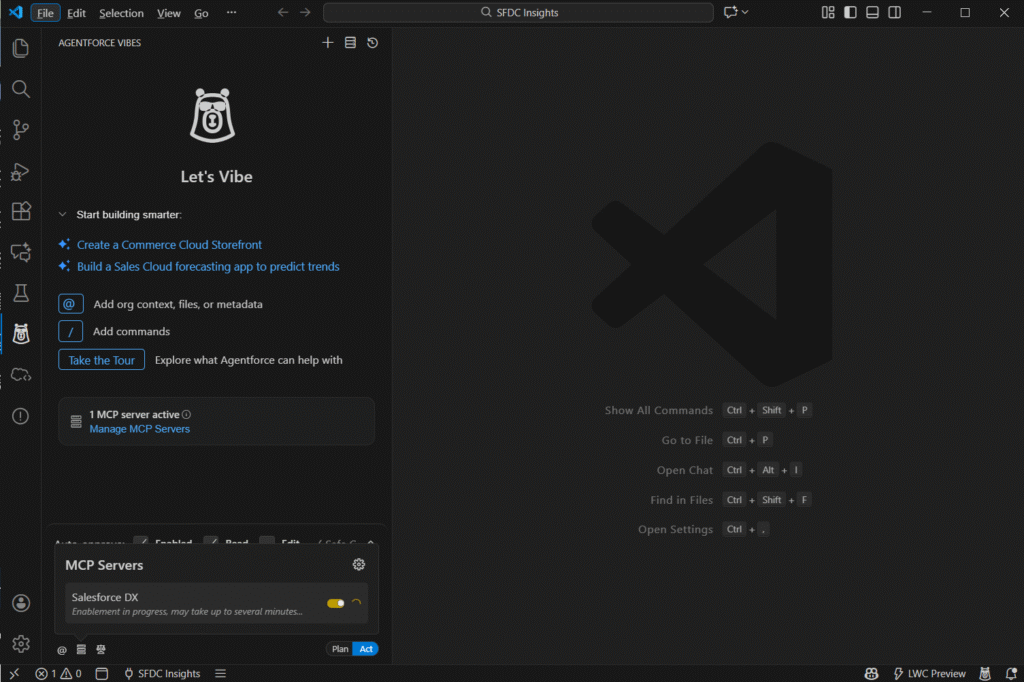Click the SFDC Insights search box
This screenshot has height=682, width=1024.
pos(518,13)
